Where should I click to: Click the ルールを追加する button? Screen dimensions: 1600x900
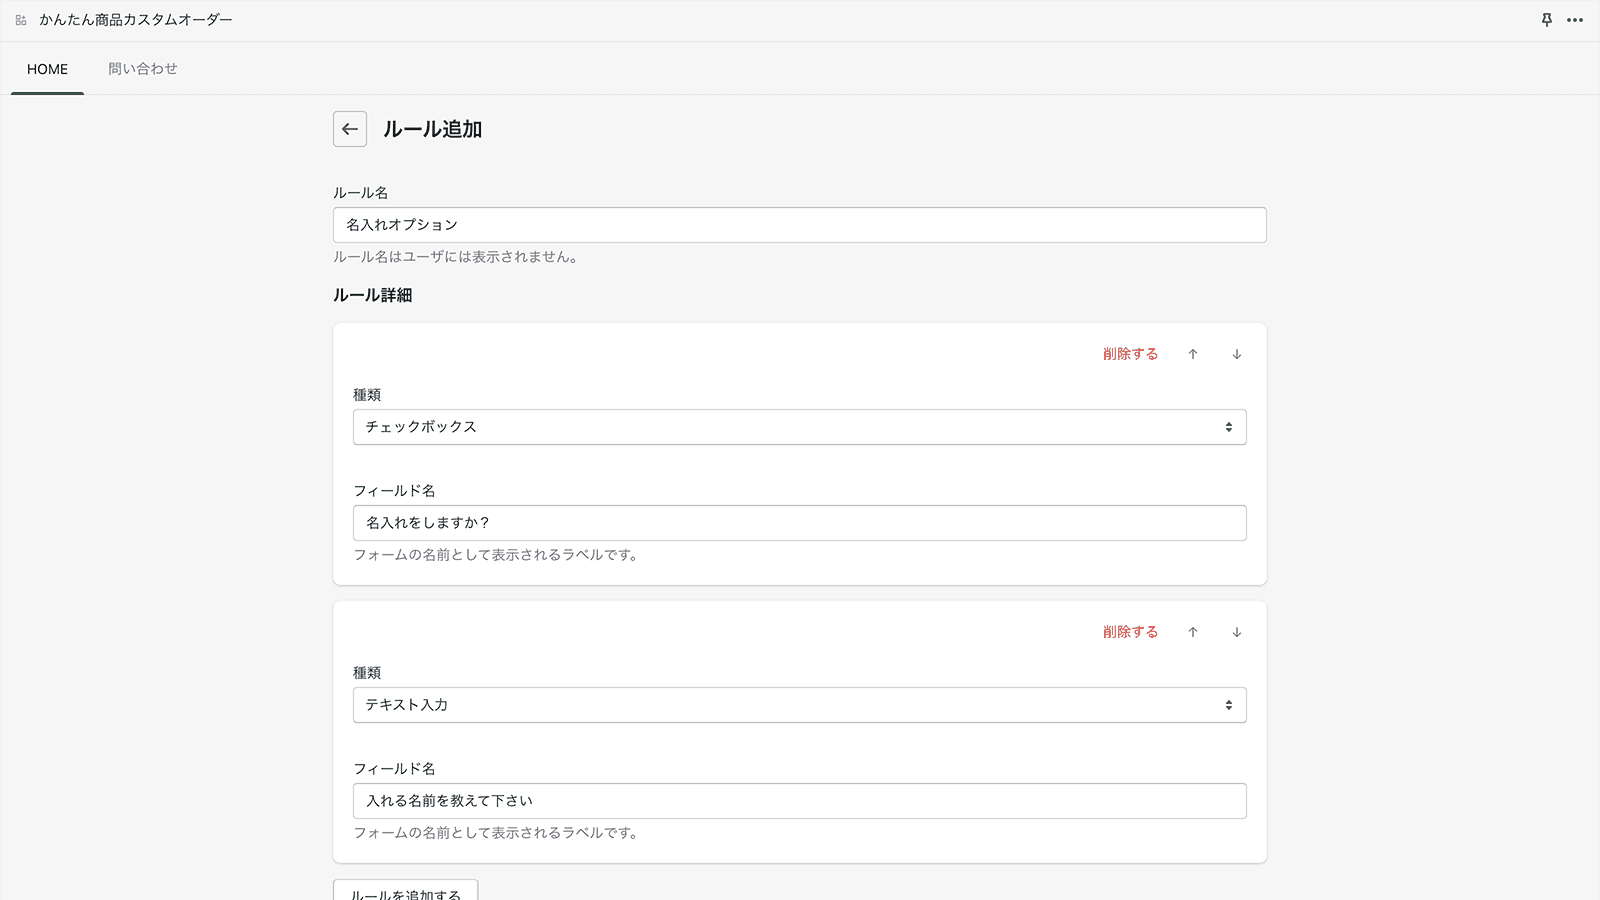pos(404,893)
